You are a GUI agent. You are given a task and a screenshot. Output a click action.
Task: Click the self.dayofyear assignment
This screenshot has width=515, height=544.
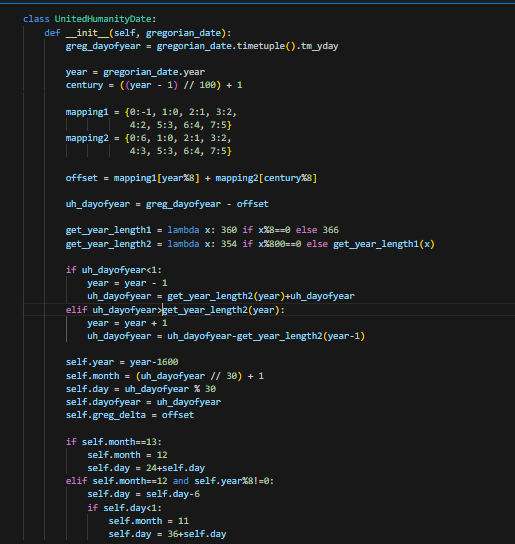click(143, 402)
